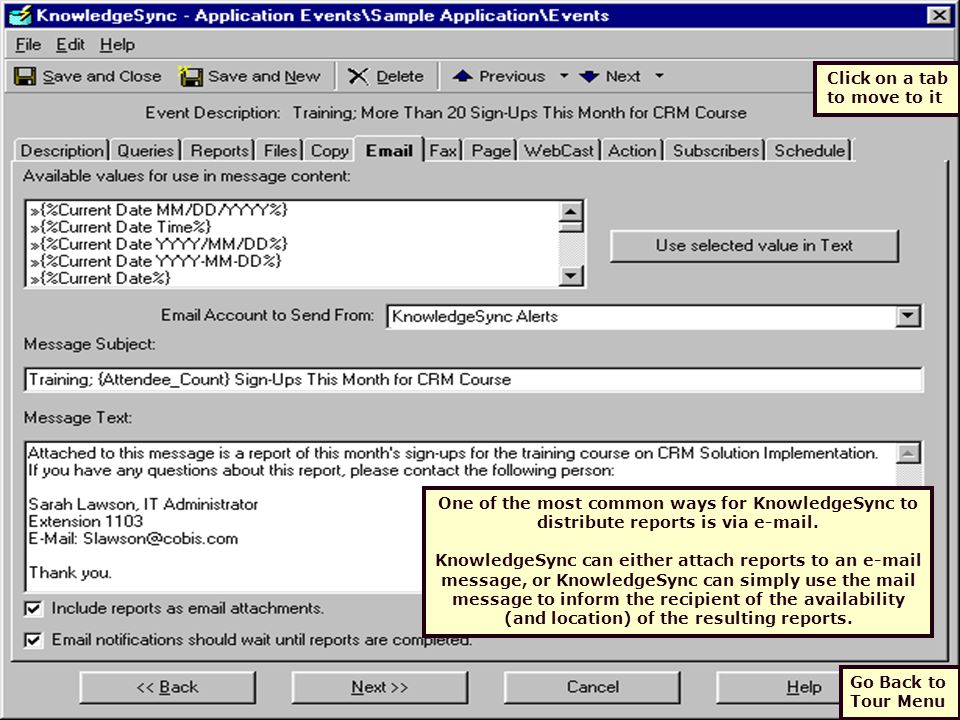Open the Help menu
This screenshot has height=720, width=960.
click(x=118, y=45)
